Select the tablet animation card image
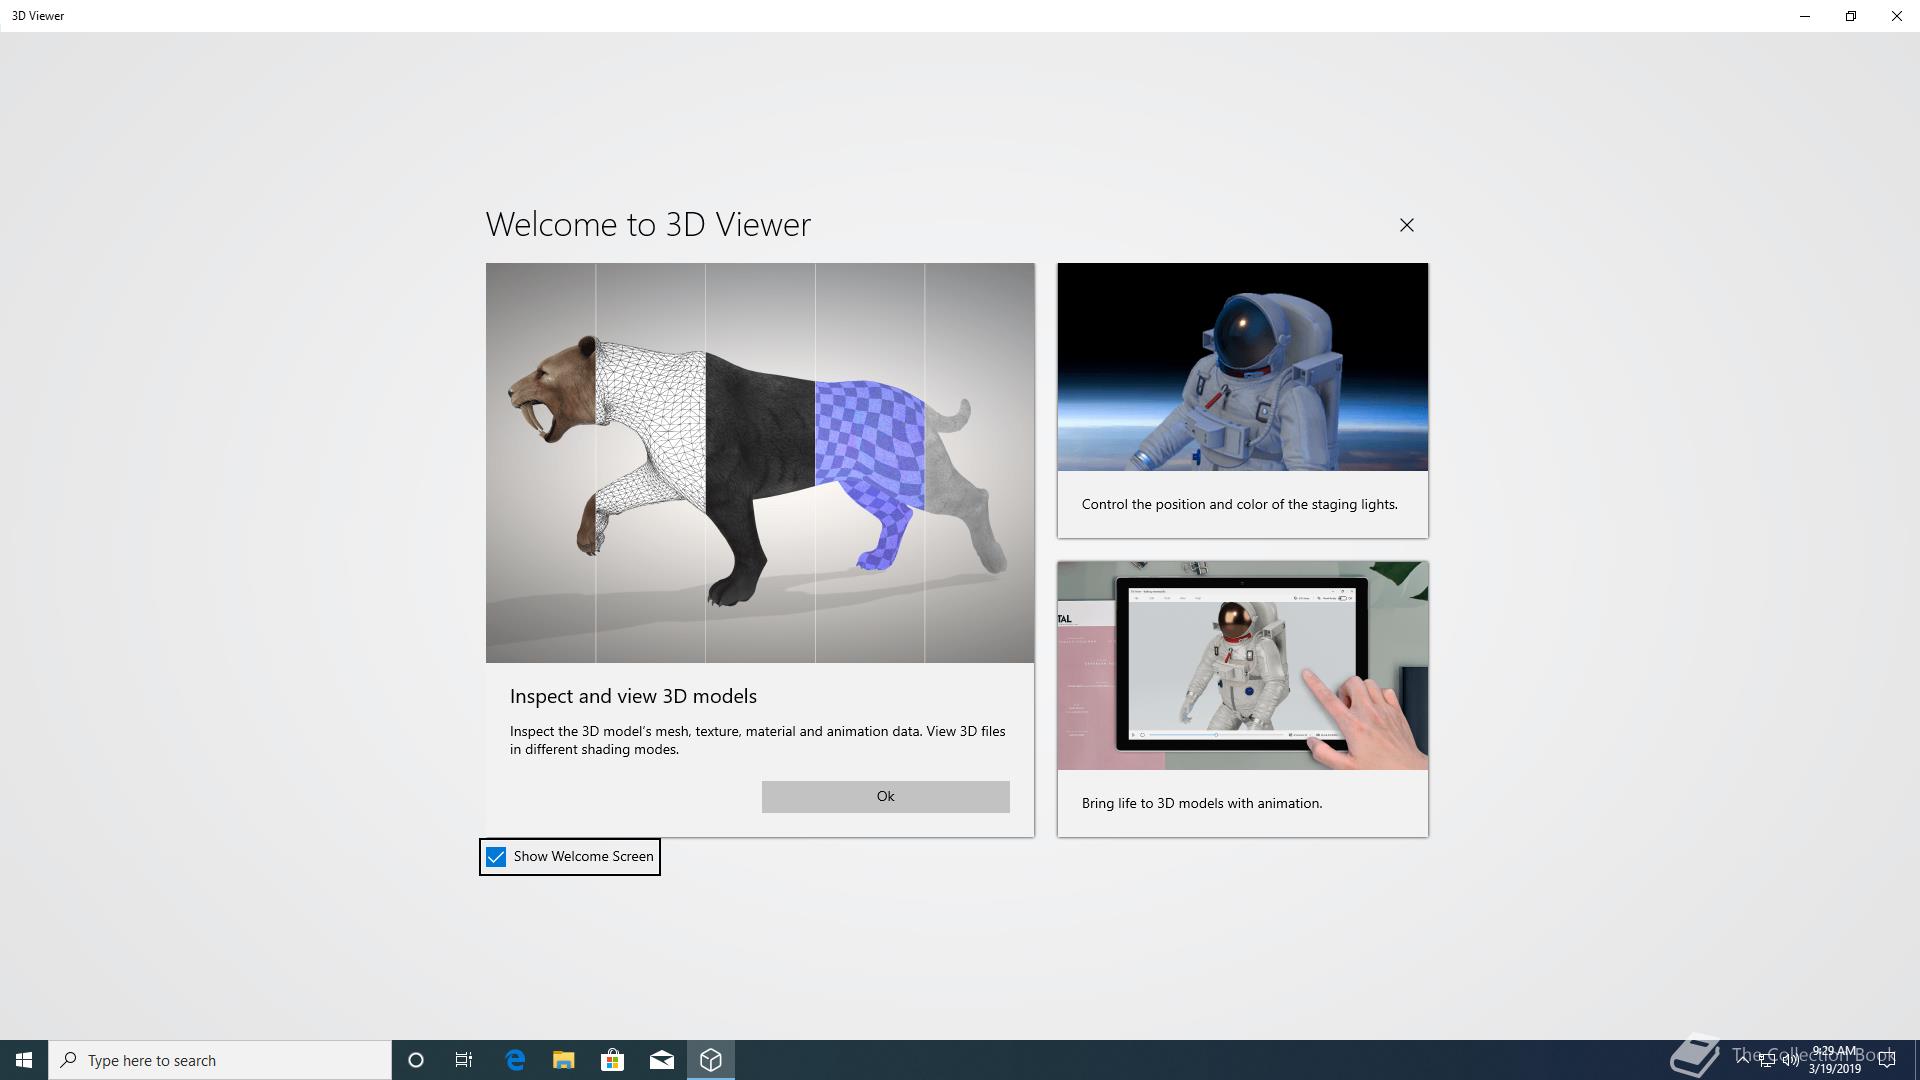 (x=1243, y=666)
